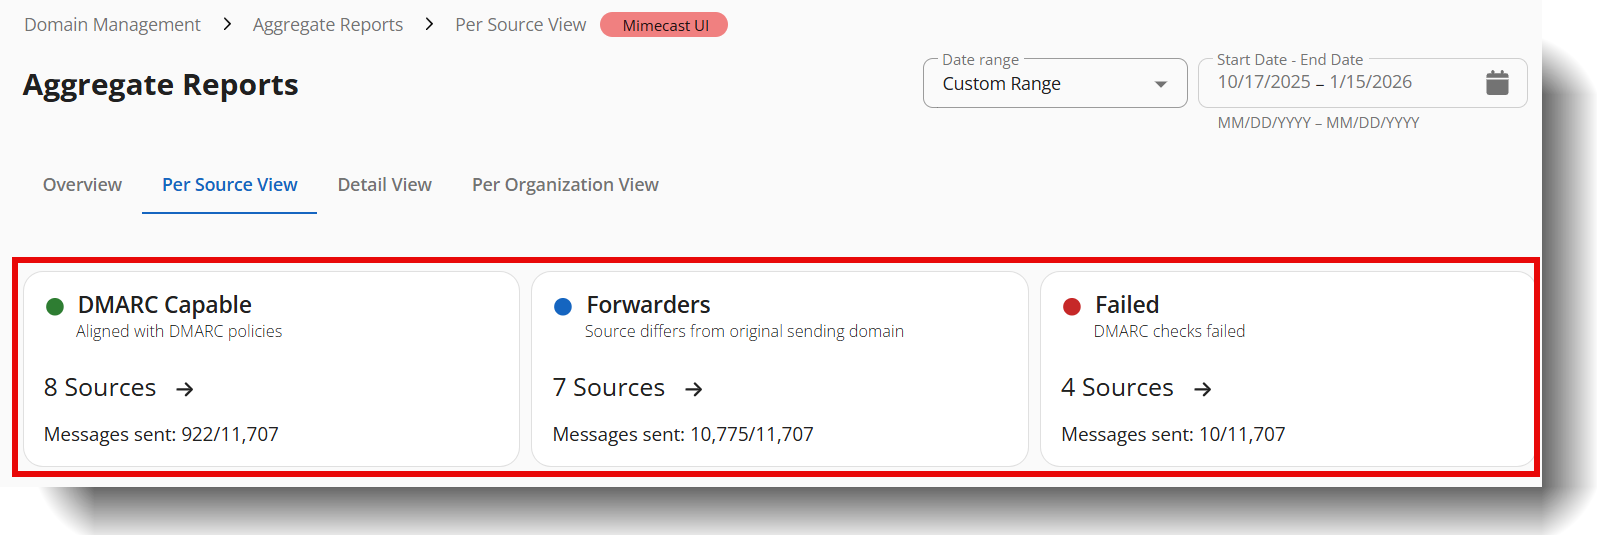The height and width of the screenshot is (535, 1597).
Task: Select the Per Source View tab
Action: [230, 185]
